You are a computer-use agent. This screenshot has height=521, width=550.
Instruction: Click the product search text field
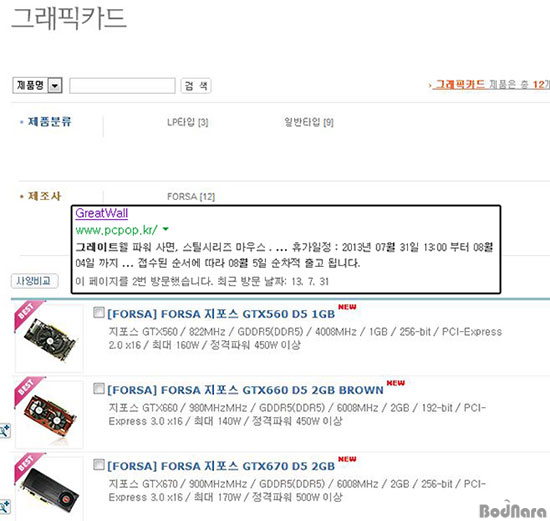pos(122,86)
